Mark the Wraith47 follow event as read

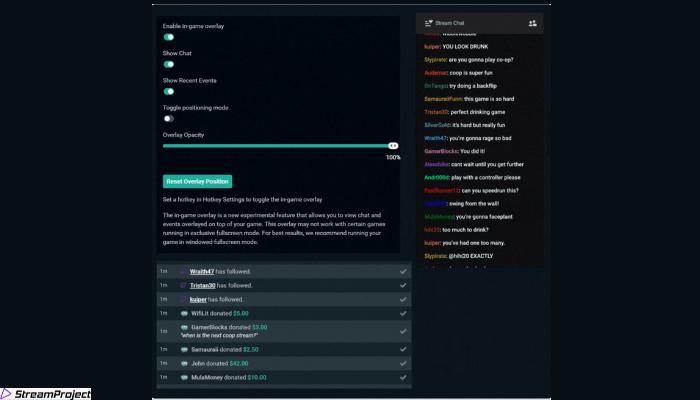pos(403,271)
